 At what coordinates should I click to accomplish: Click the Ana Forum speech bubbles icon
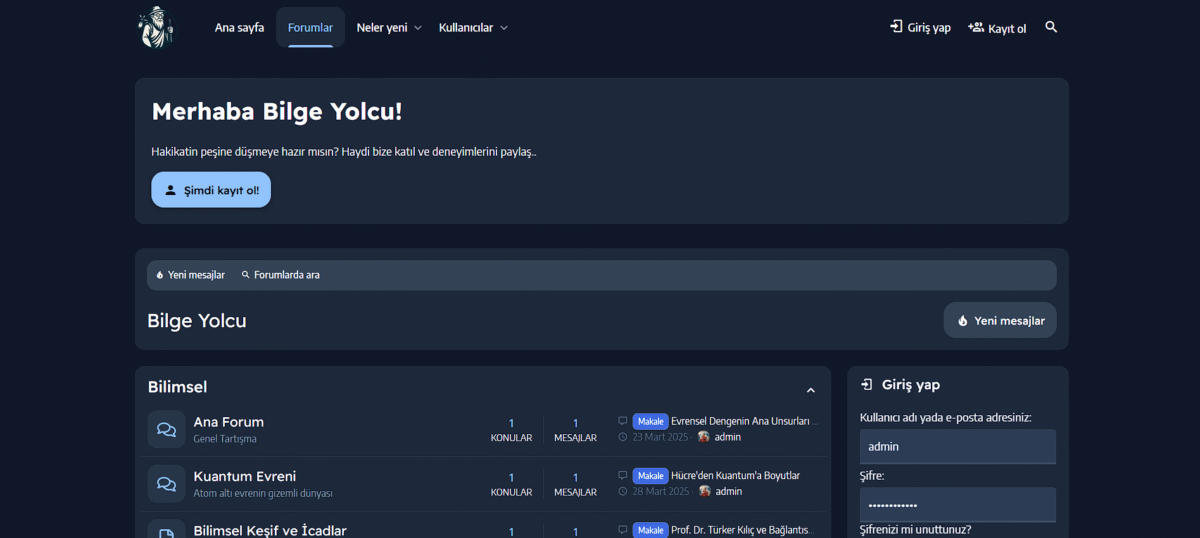point(166,429)
